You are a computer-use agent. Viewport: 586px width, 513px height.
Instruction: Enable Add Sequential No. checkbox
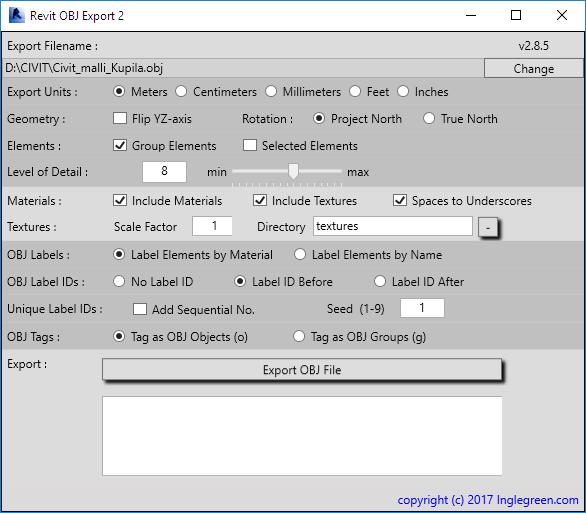point(140,309)
